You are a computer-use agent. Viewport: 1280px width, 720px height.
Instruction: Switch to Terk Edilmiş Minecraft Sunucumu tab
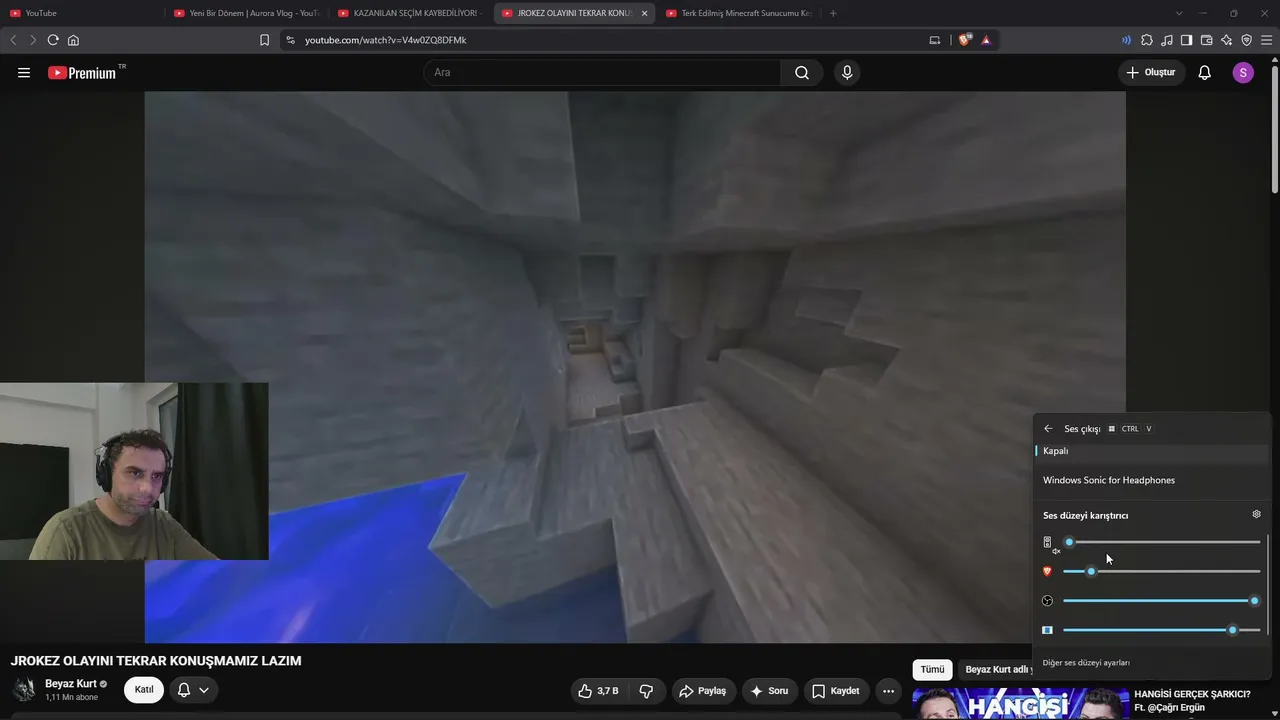pyautogui.click(x=738, y=13)
